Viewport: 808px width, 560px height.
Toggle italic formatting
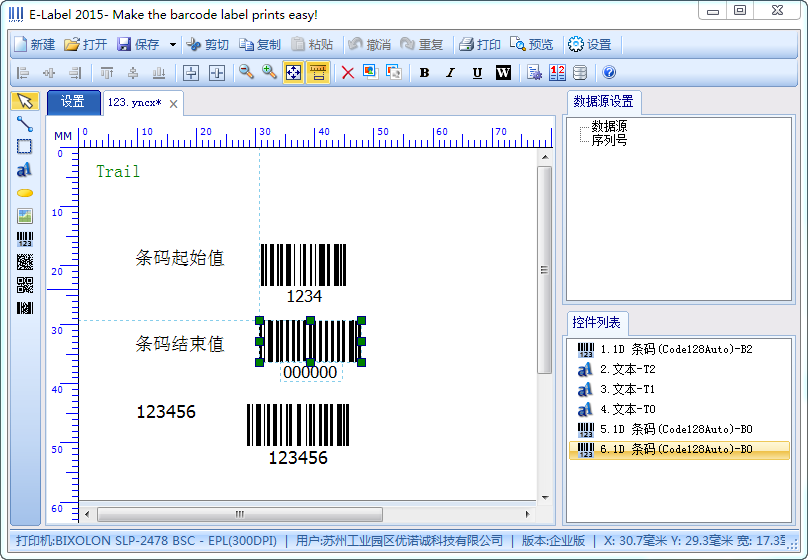(x=450, y=73)
